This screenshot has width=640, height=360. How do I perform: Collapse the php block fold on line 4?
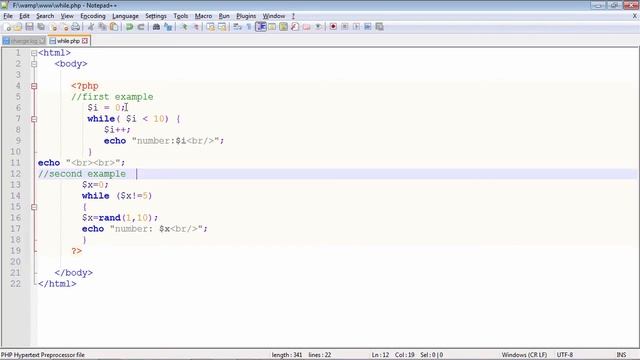coord(34,86)
